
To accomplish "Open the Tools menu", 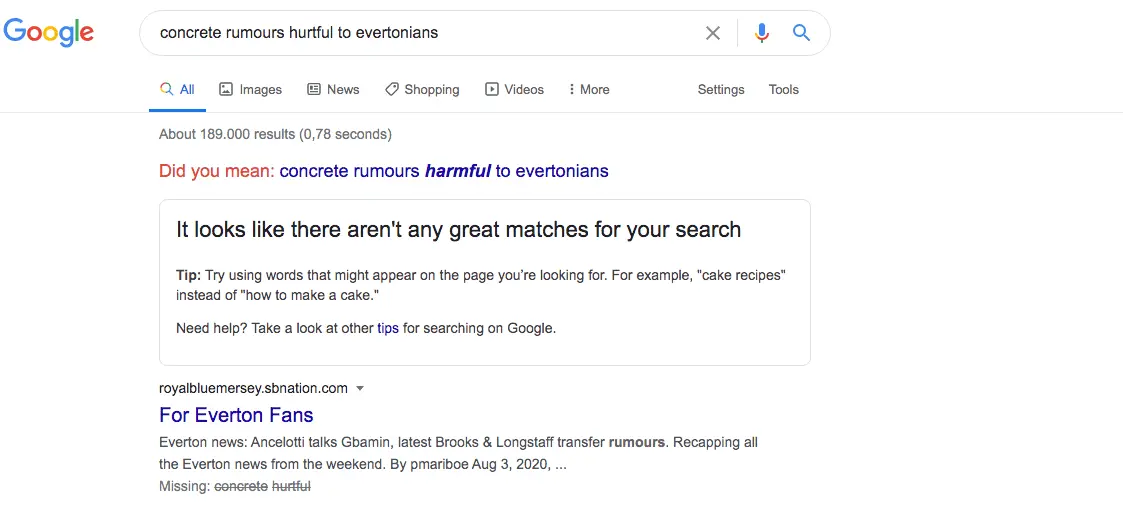I will [783, 89].
